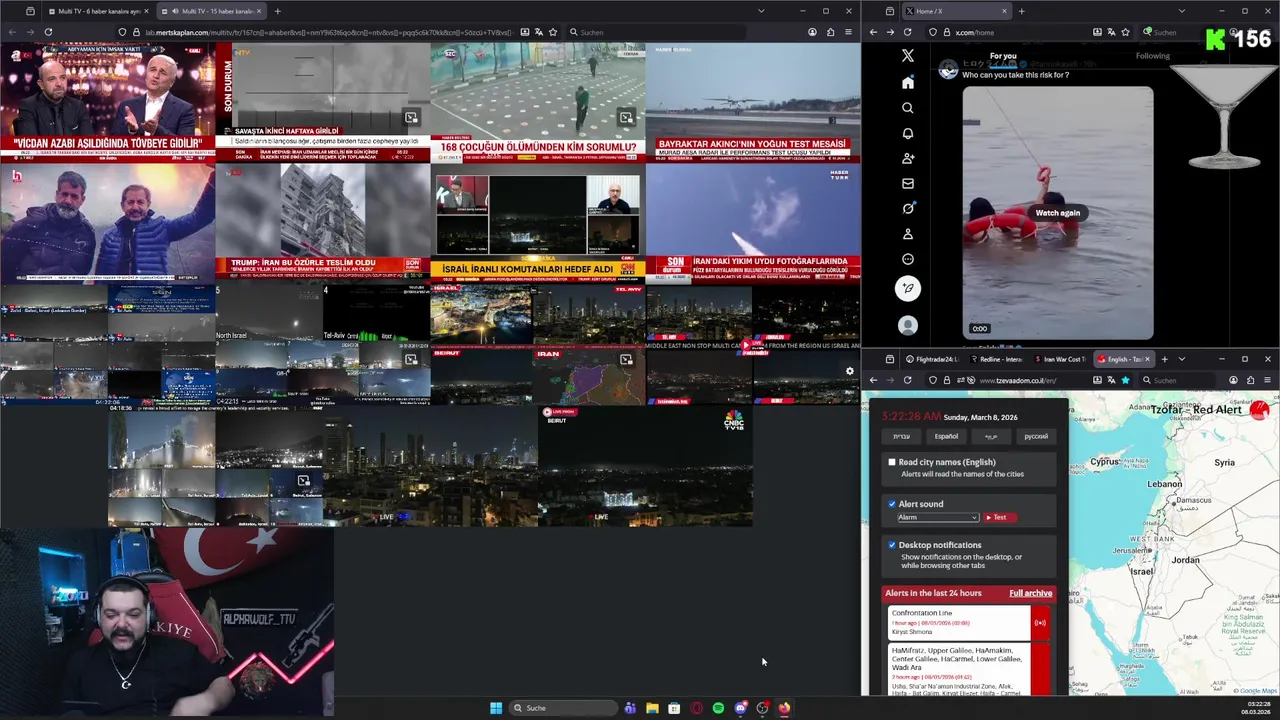The image size is (1280, 720).
Task: Select the Multi TV - 15 haber kanalı tab
Action: coord(213,11)
